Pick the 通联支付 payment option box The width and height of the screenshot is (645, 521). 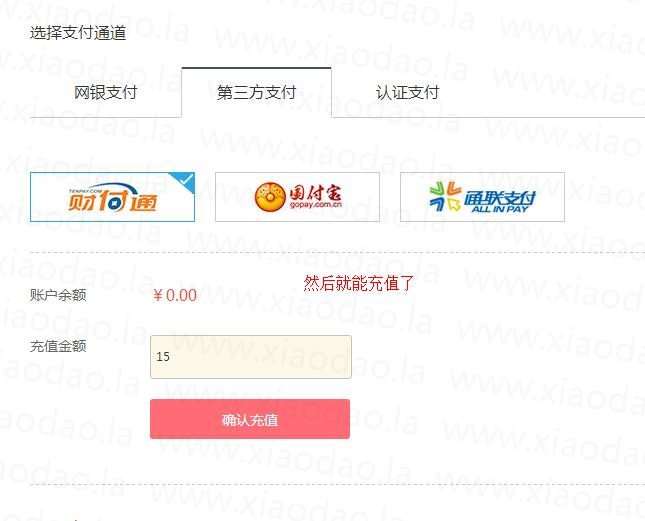pyautogui.click(x=483, y=197)
